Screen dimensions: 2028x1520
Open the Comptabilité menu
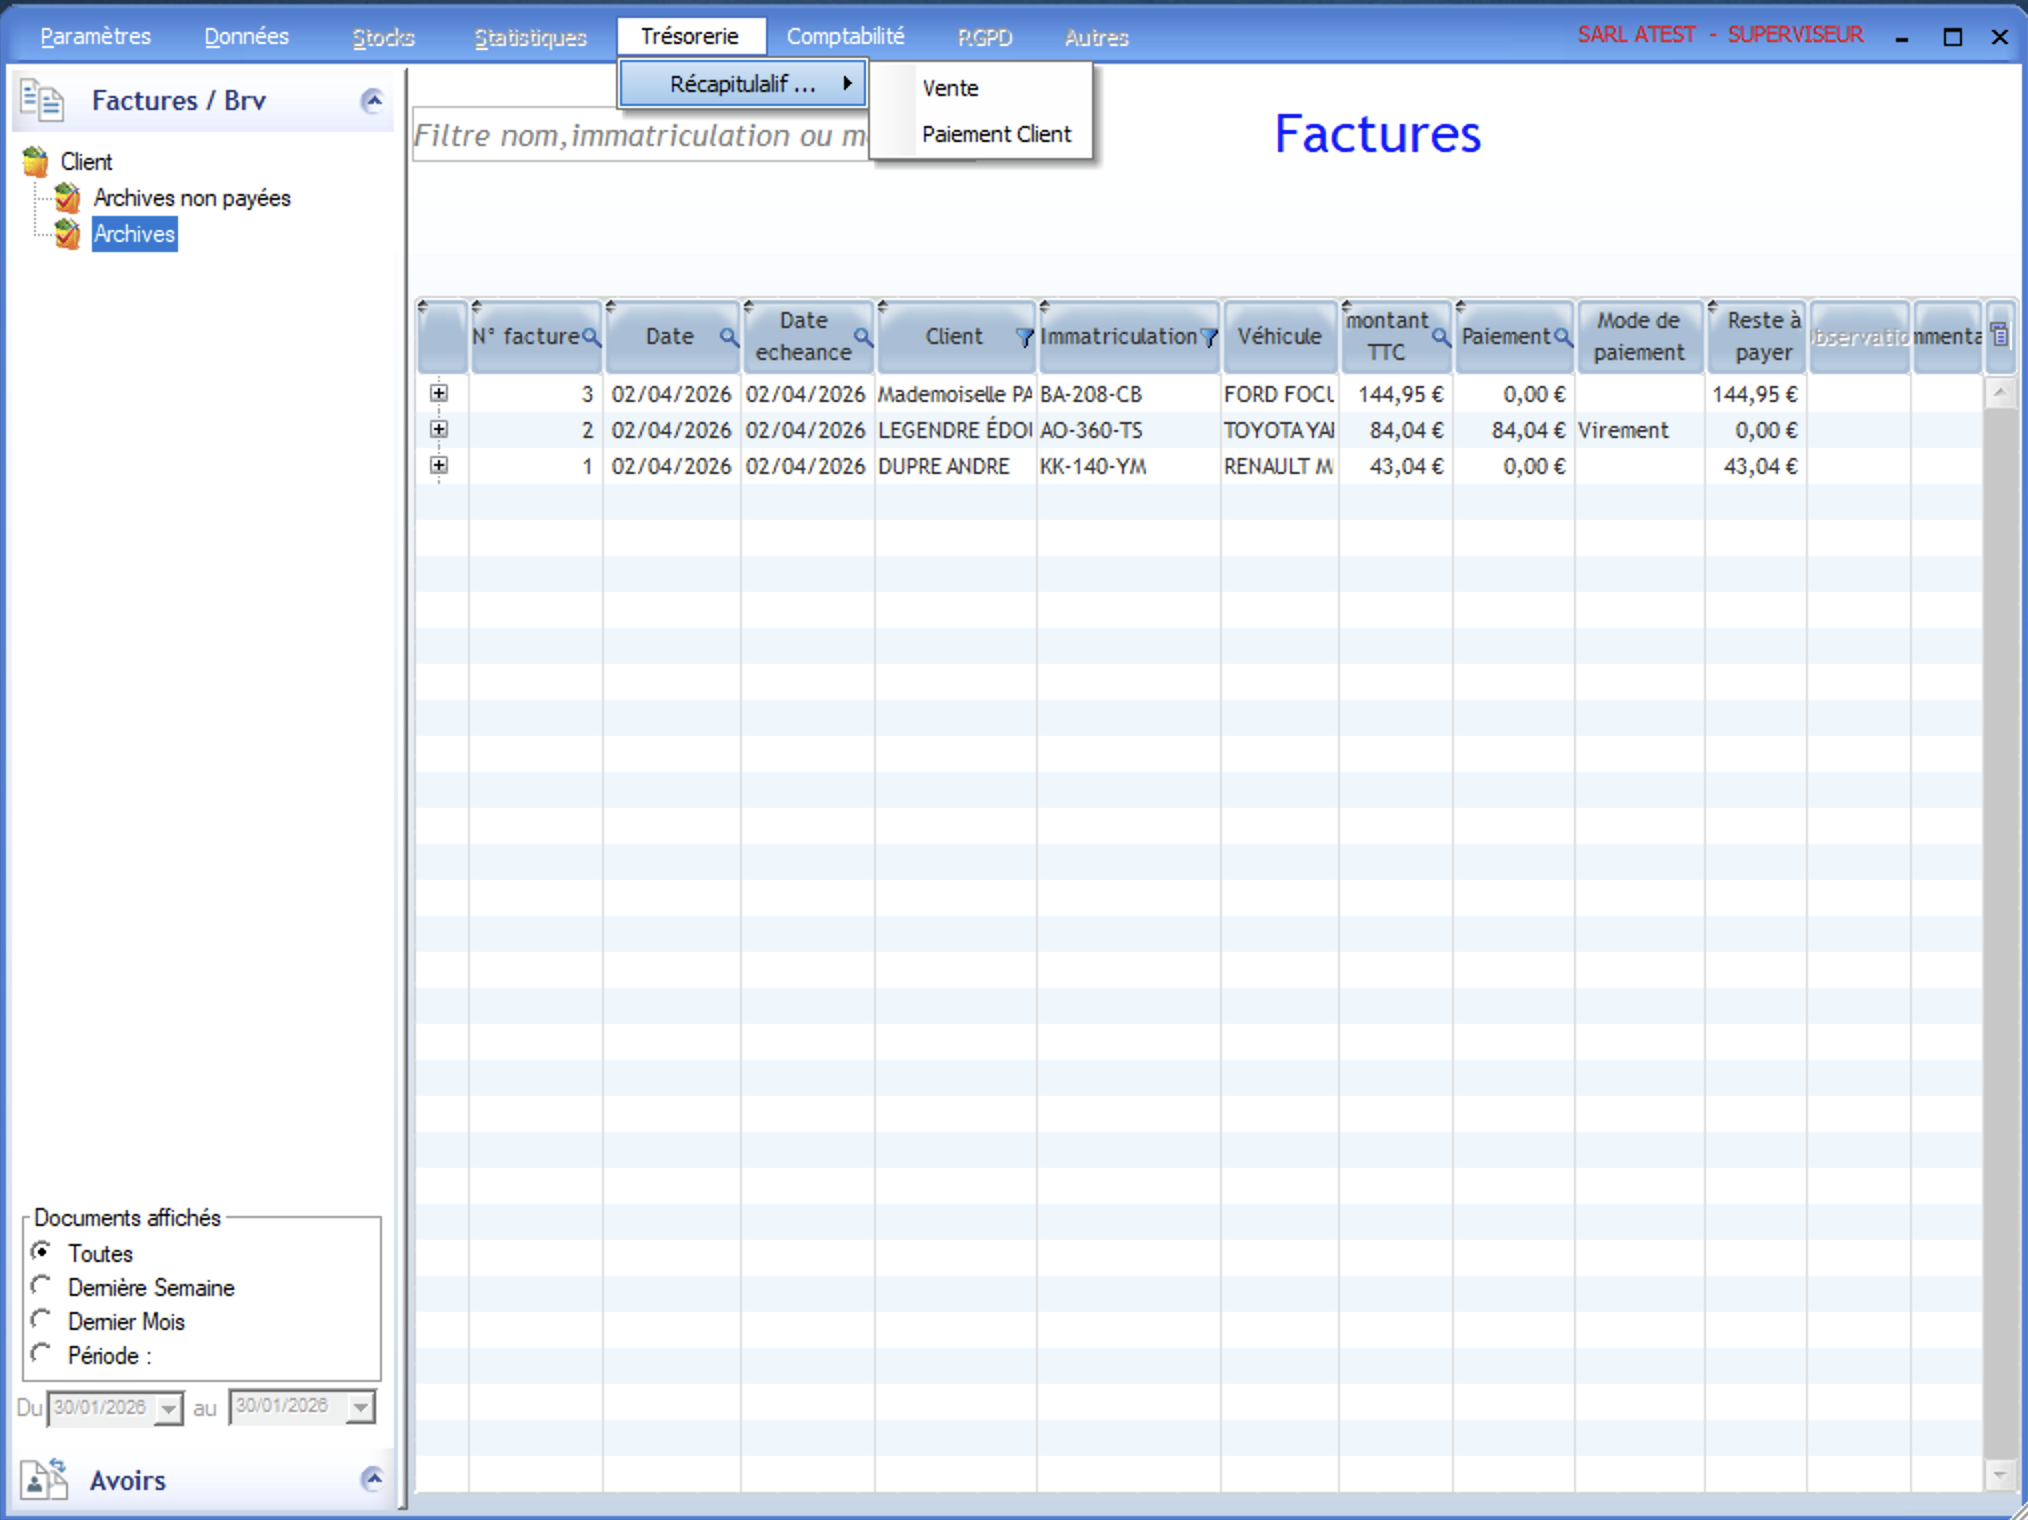pyautogui.click(x=845, y=37)
